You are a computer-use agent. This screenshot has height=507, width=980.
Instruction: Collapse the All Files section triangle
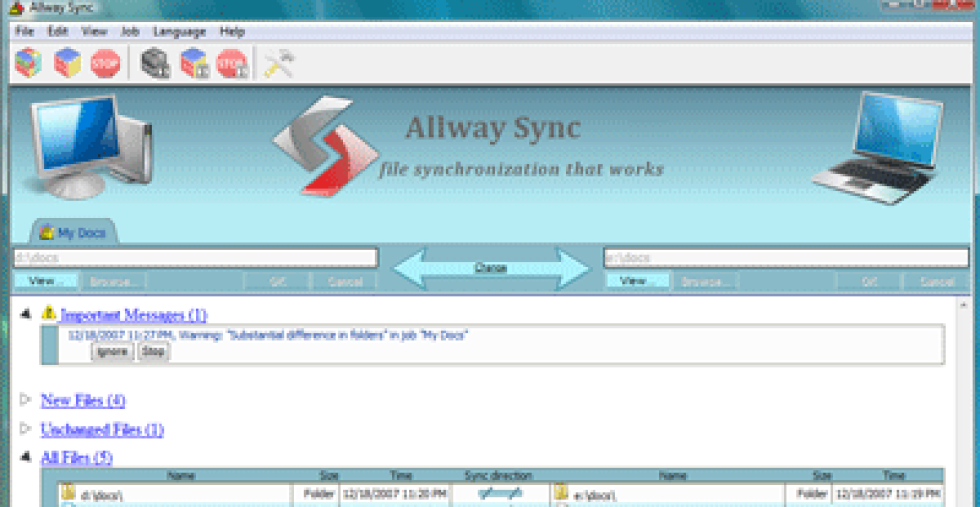(x=26, y=458)
